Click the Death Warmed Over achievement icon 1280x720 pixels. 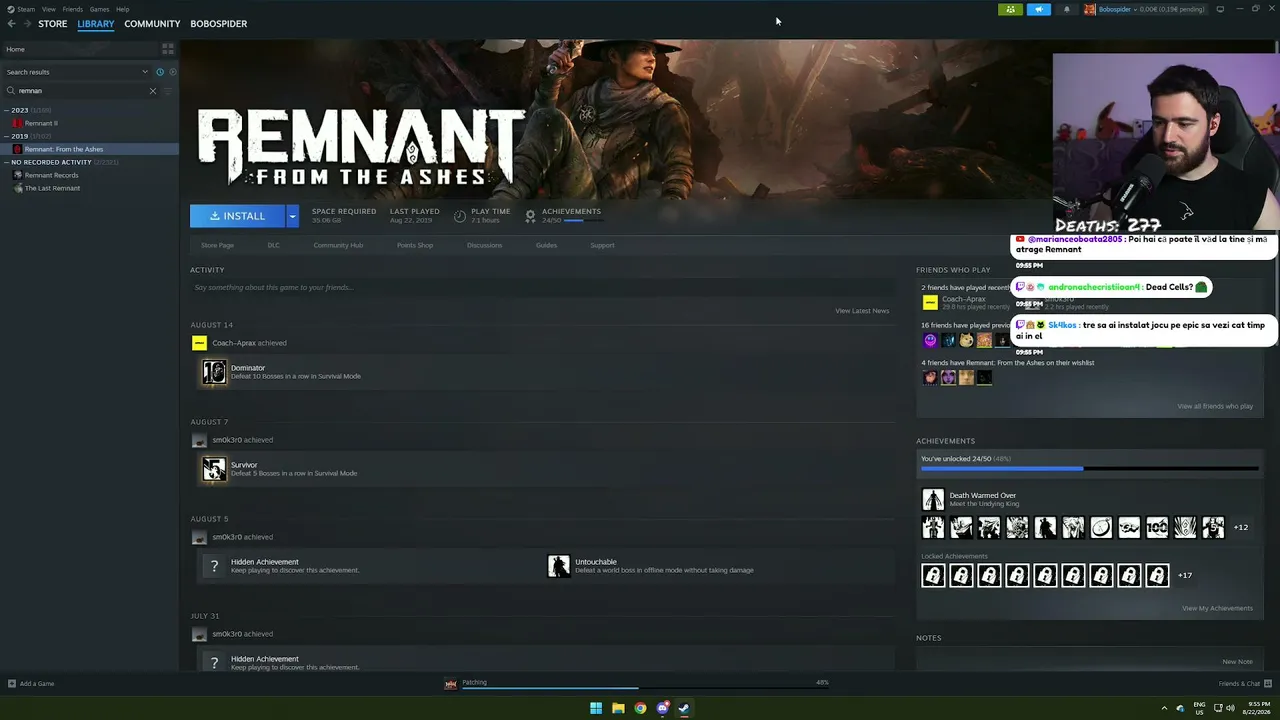point(933,499)
